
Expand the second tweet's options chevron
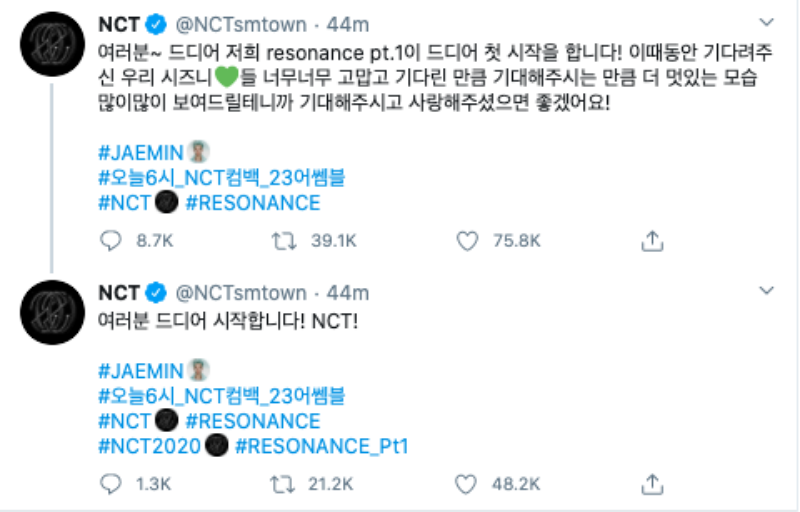(767, 290)
